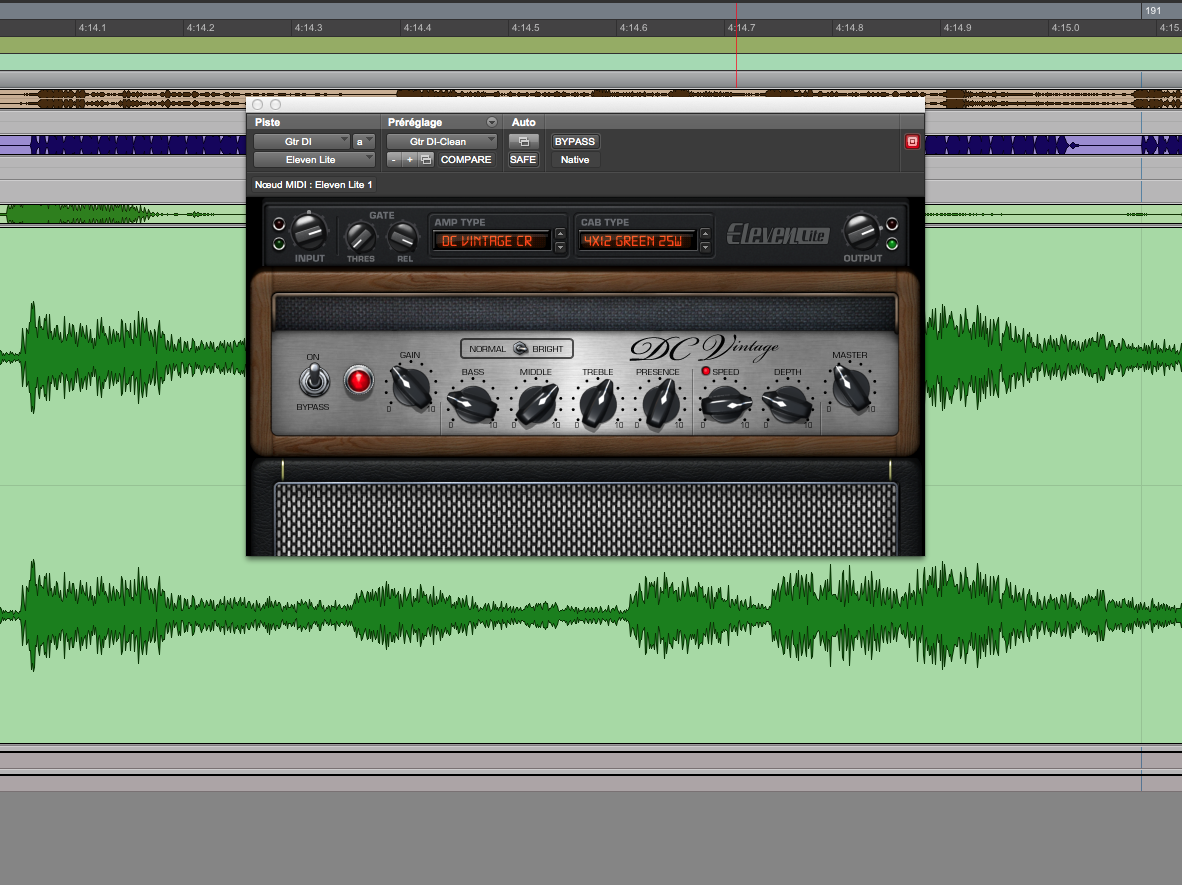Adjust the INPUT level knob
The width and height of the screenshot is (1182, 885).
tap(308, 232)
